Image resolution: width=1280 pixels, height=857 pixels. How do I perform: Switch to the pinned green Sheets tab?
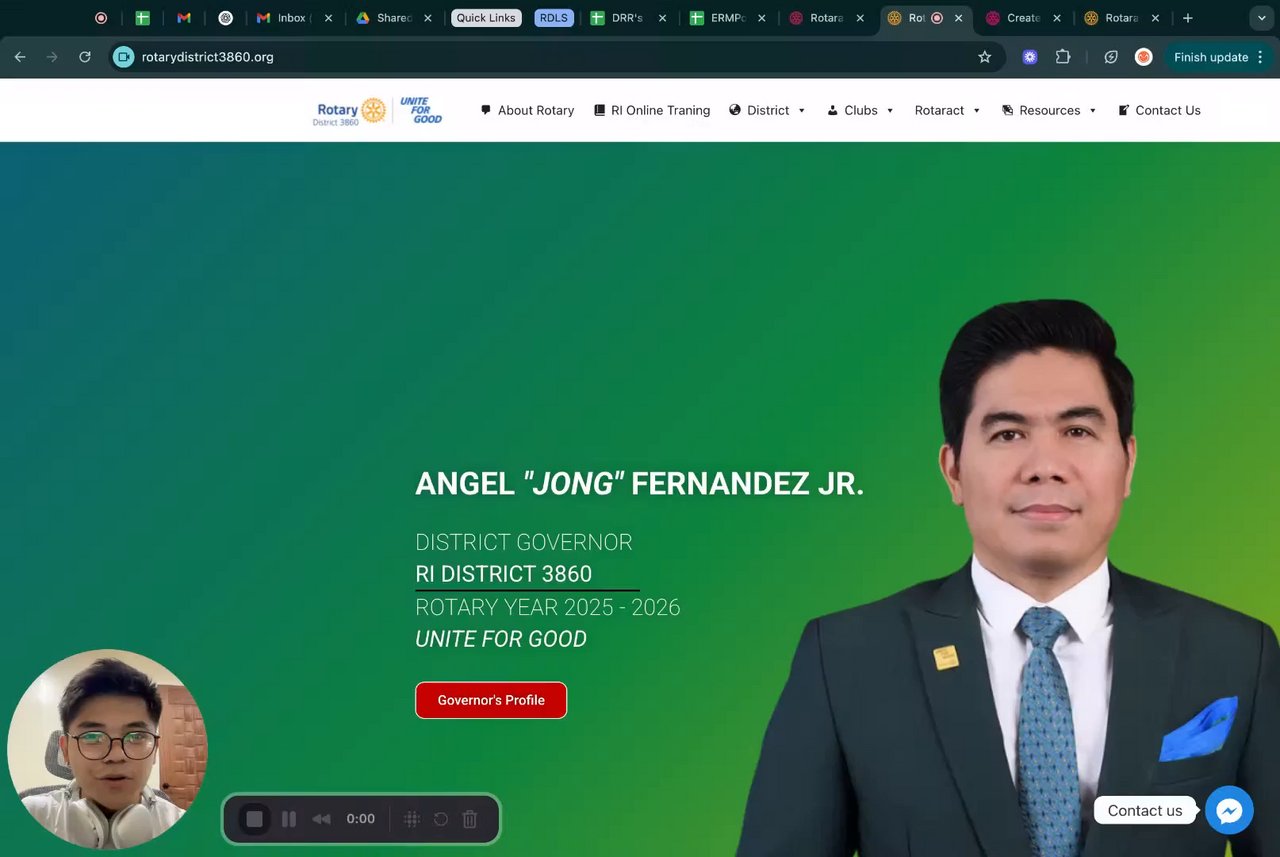coord(143,18)
